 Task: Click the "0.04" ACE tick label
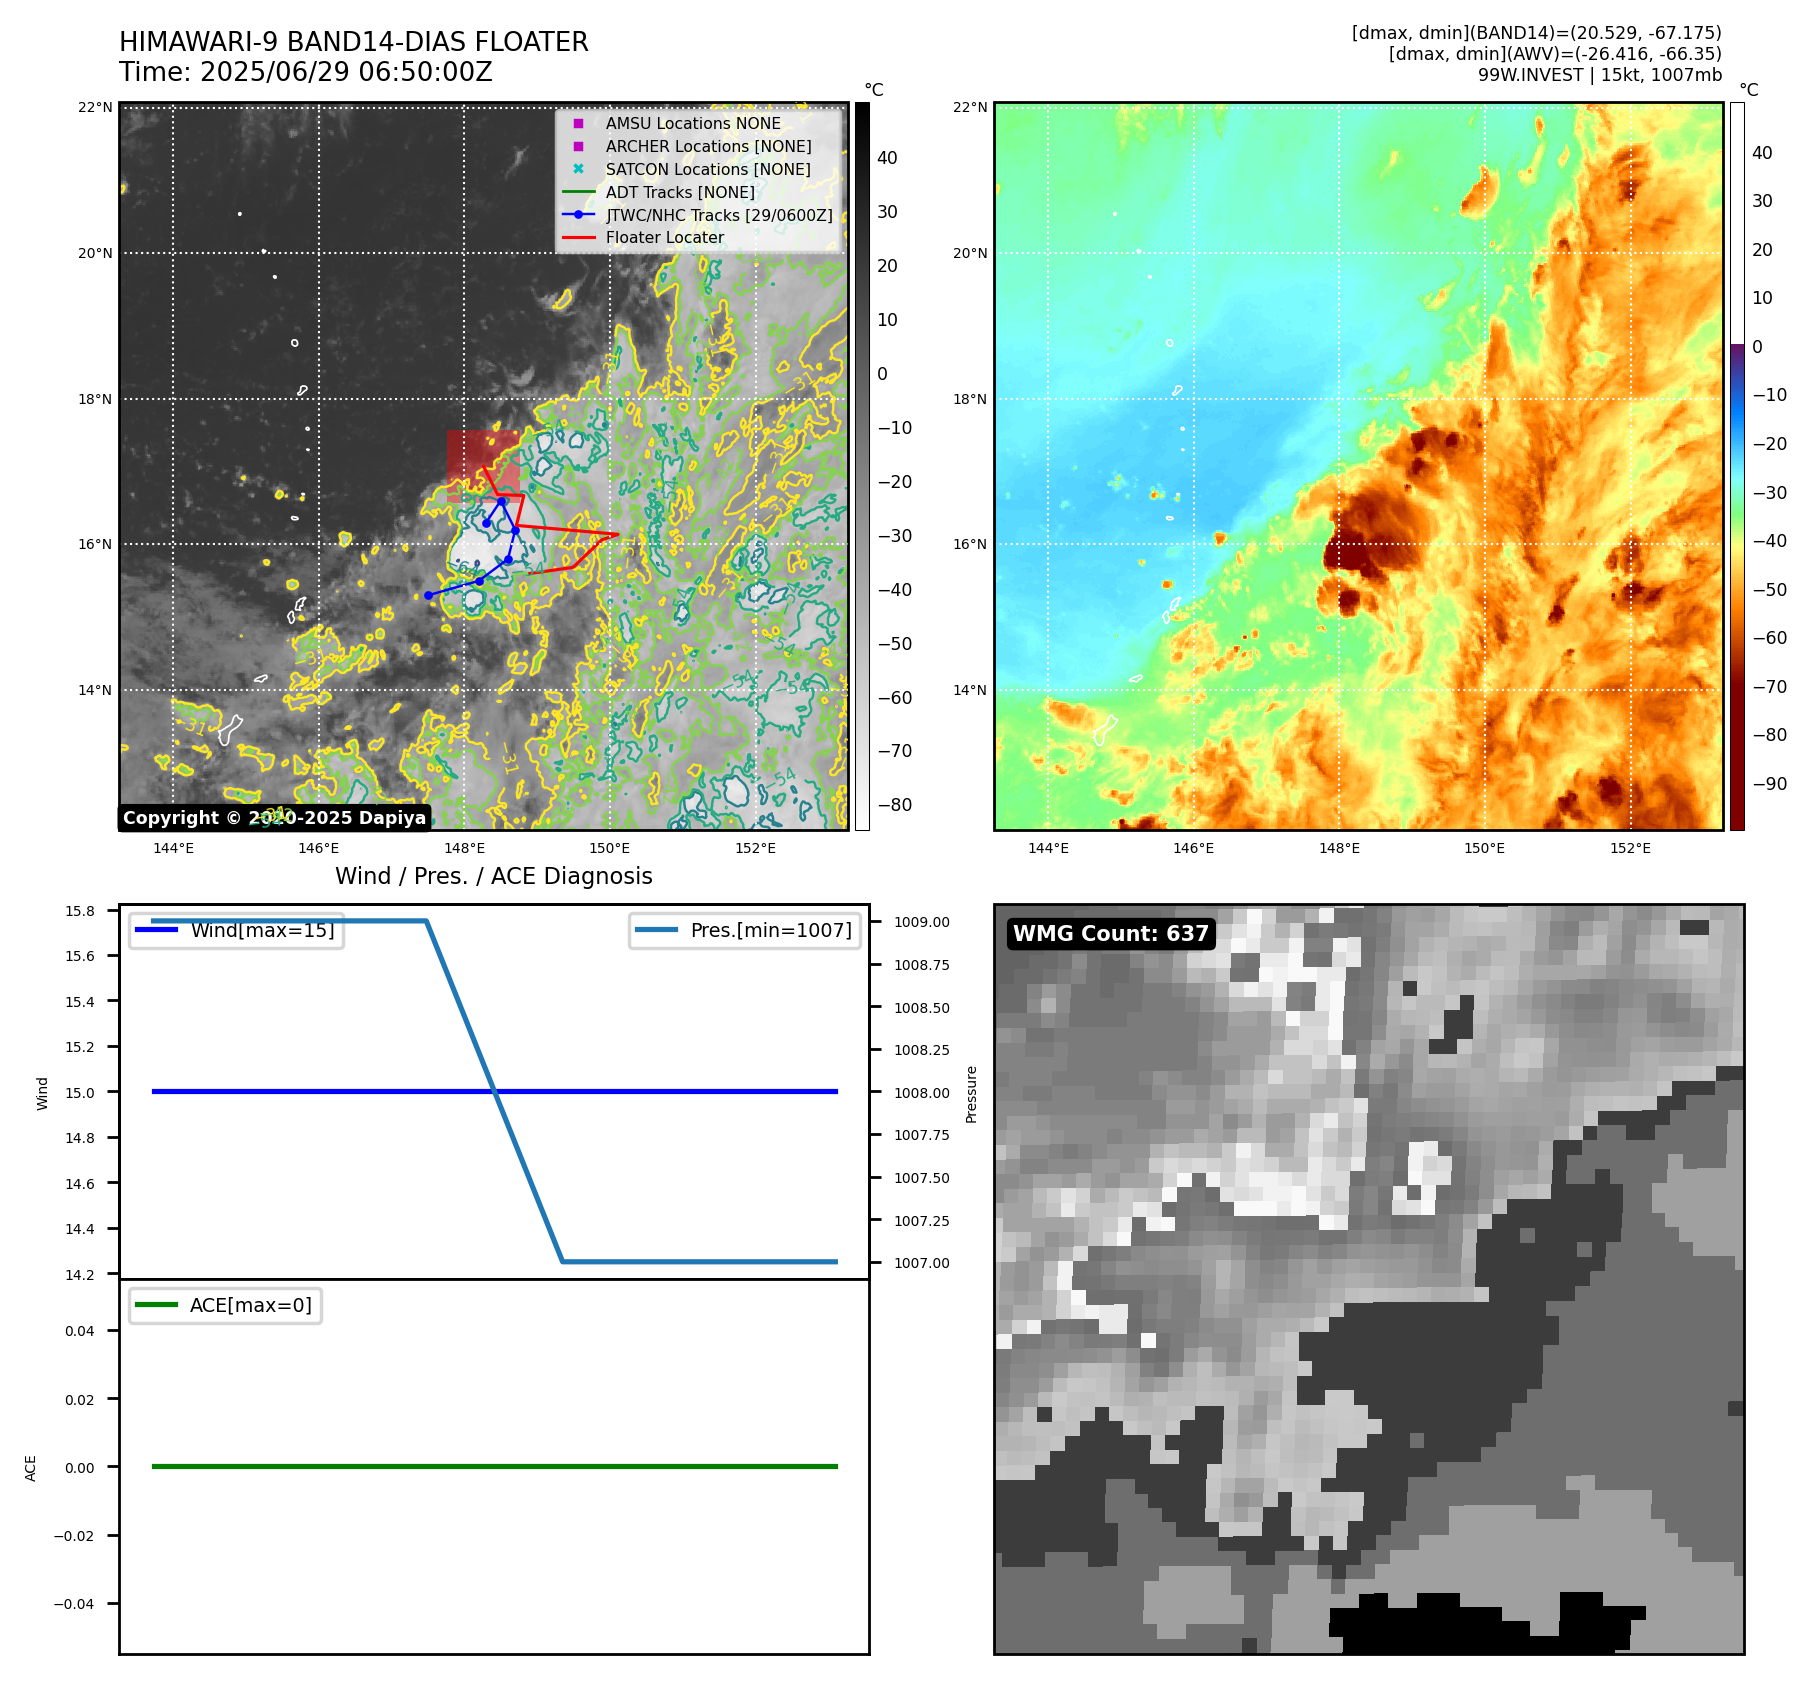pyautogui.click(x=80, y=1331)
